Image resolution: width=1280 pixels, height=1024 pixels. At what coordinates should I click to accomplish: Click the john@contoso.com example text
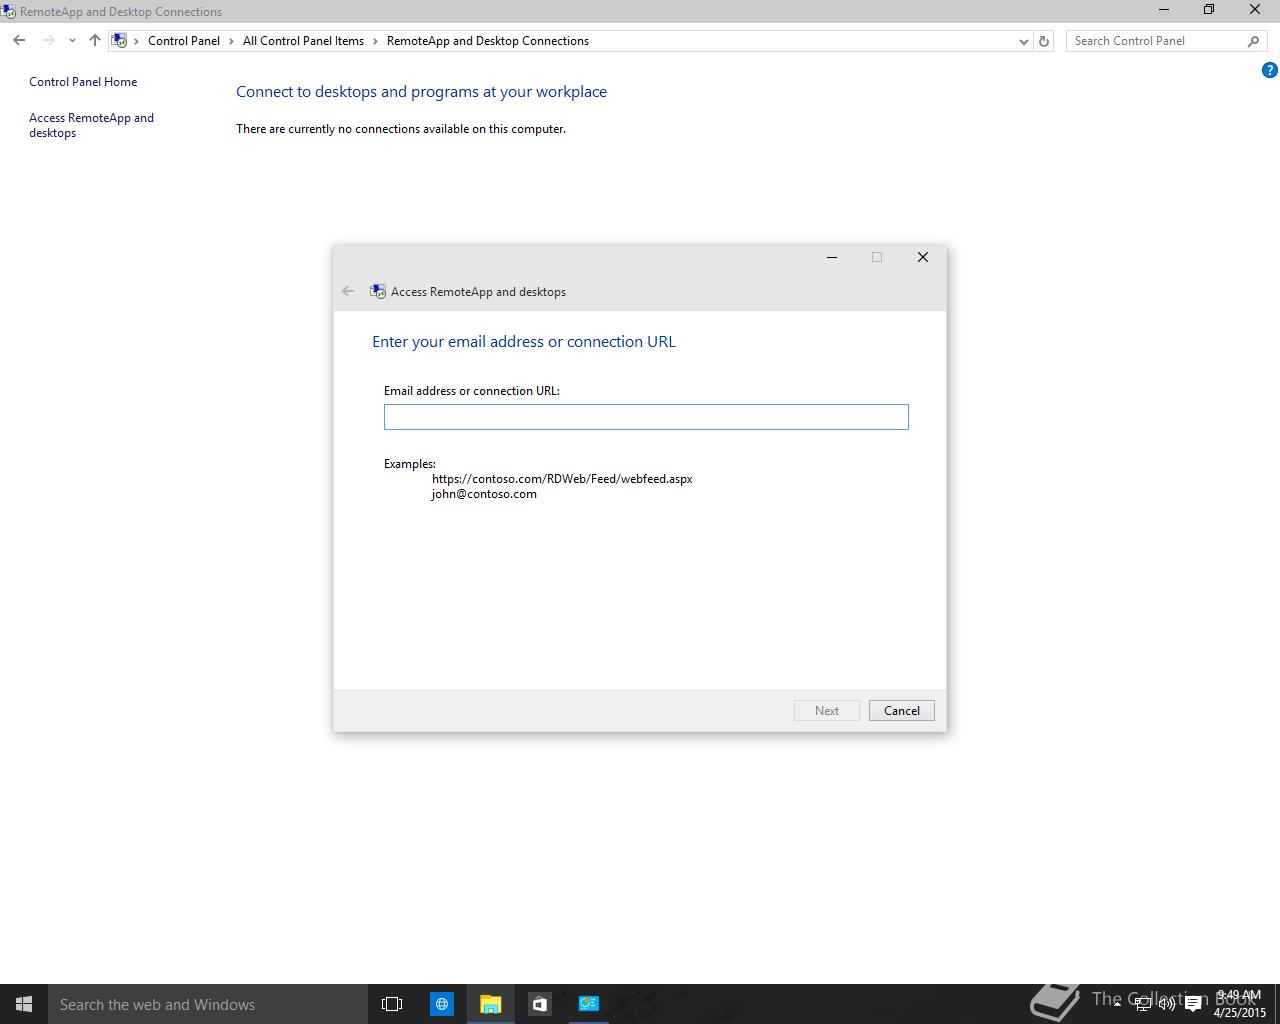[484, 494]
